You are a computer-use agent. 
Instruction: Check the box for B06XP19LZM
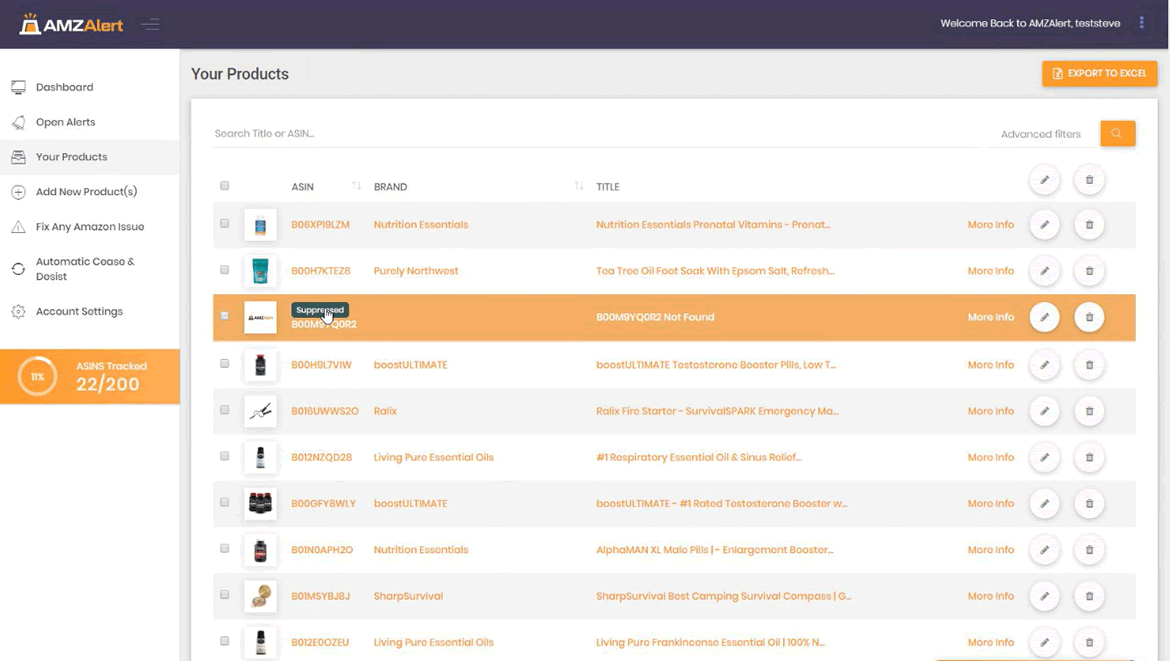coord(225,224)
